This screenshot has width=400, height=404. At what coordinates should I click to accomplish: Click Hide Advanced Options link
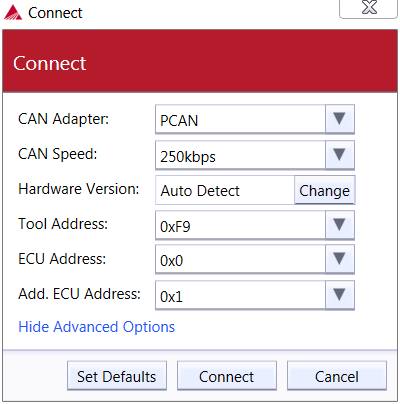97,327
